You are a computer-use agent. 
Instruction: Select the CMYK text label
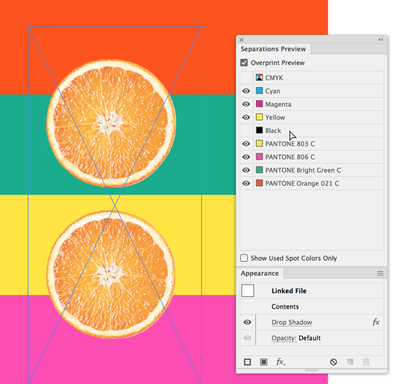point(274,78)
